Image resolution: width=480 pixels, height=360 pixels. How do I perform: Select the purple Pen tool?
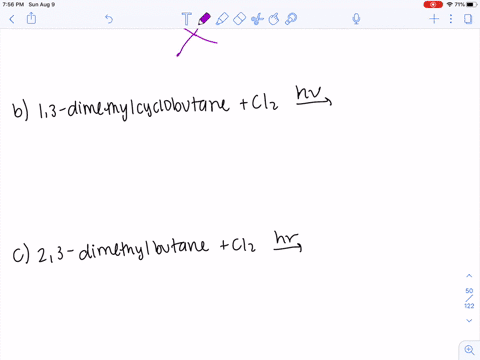coord(204,19)
